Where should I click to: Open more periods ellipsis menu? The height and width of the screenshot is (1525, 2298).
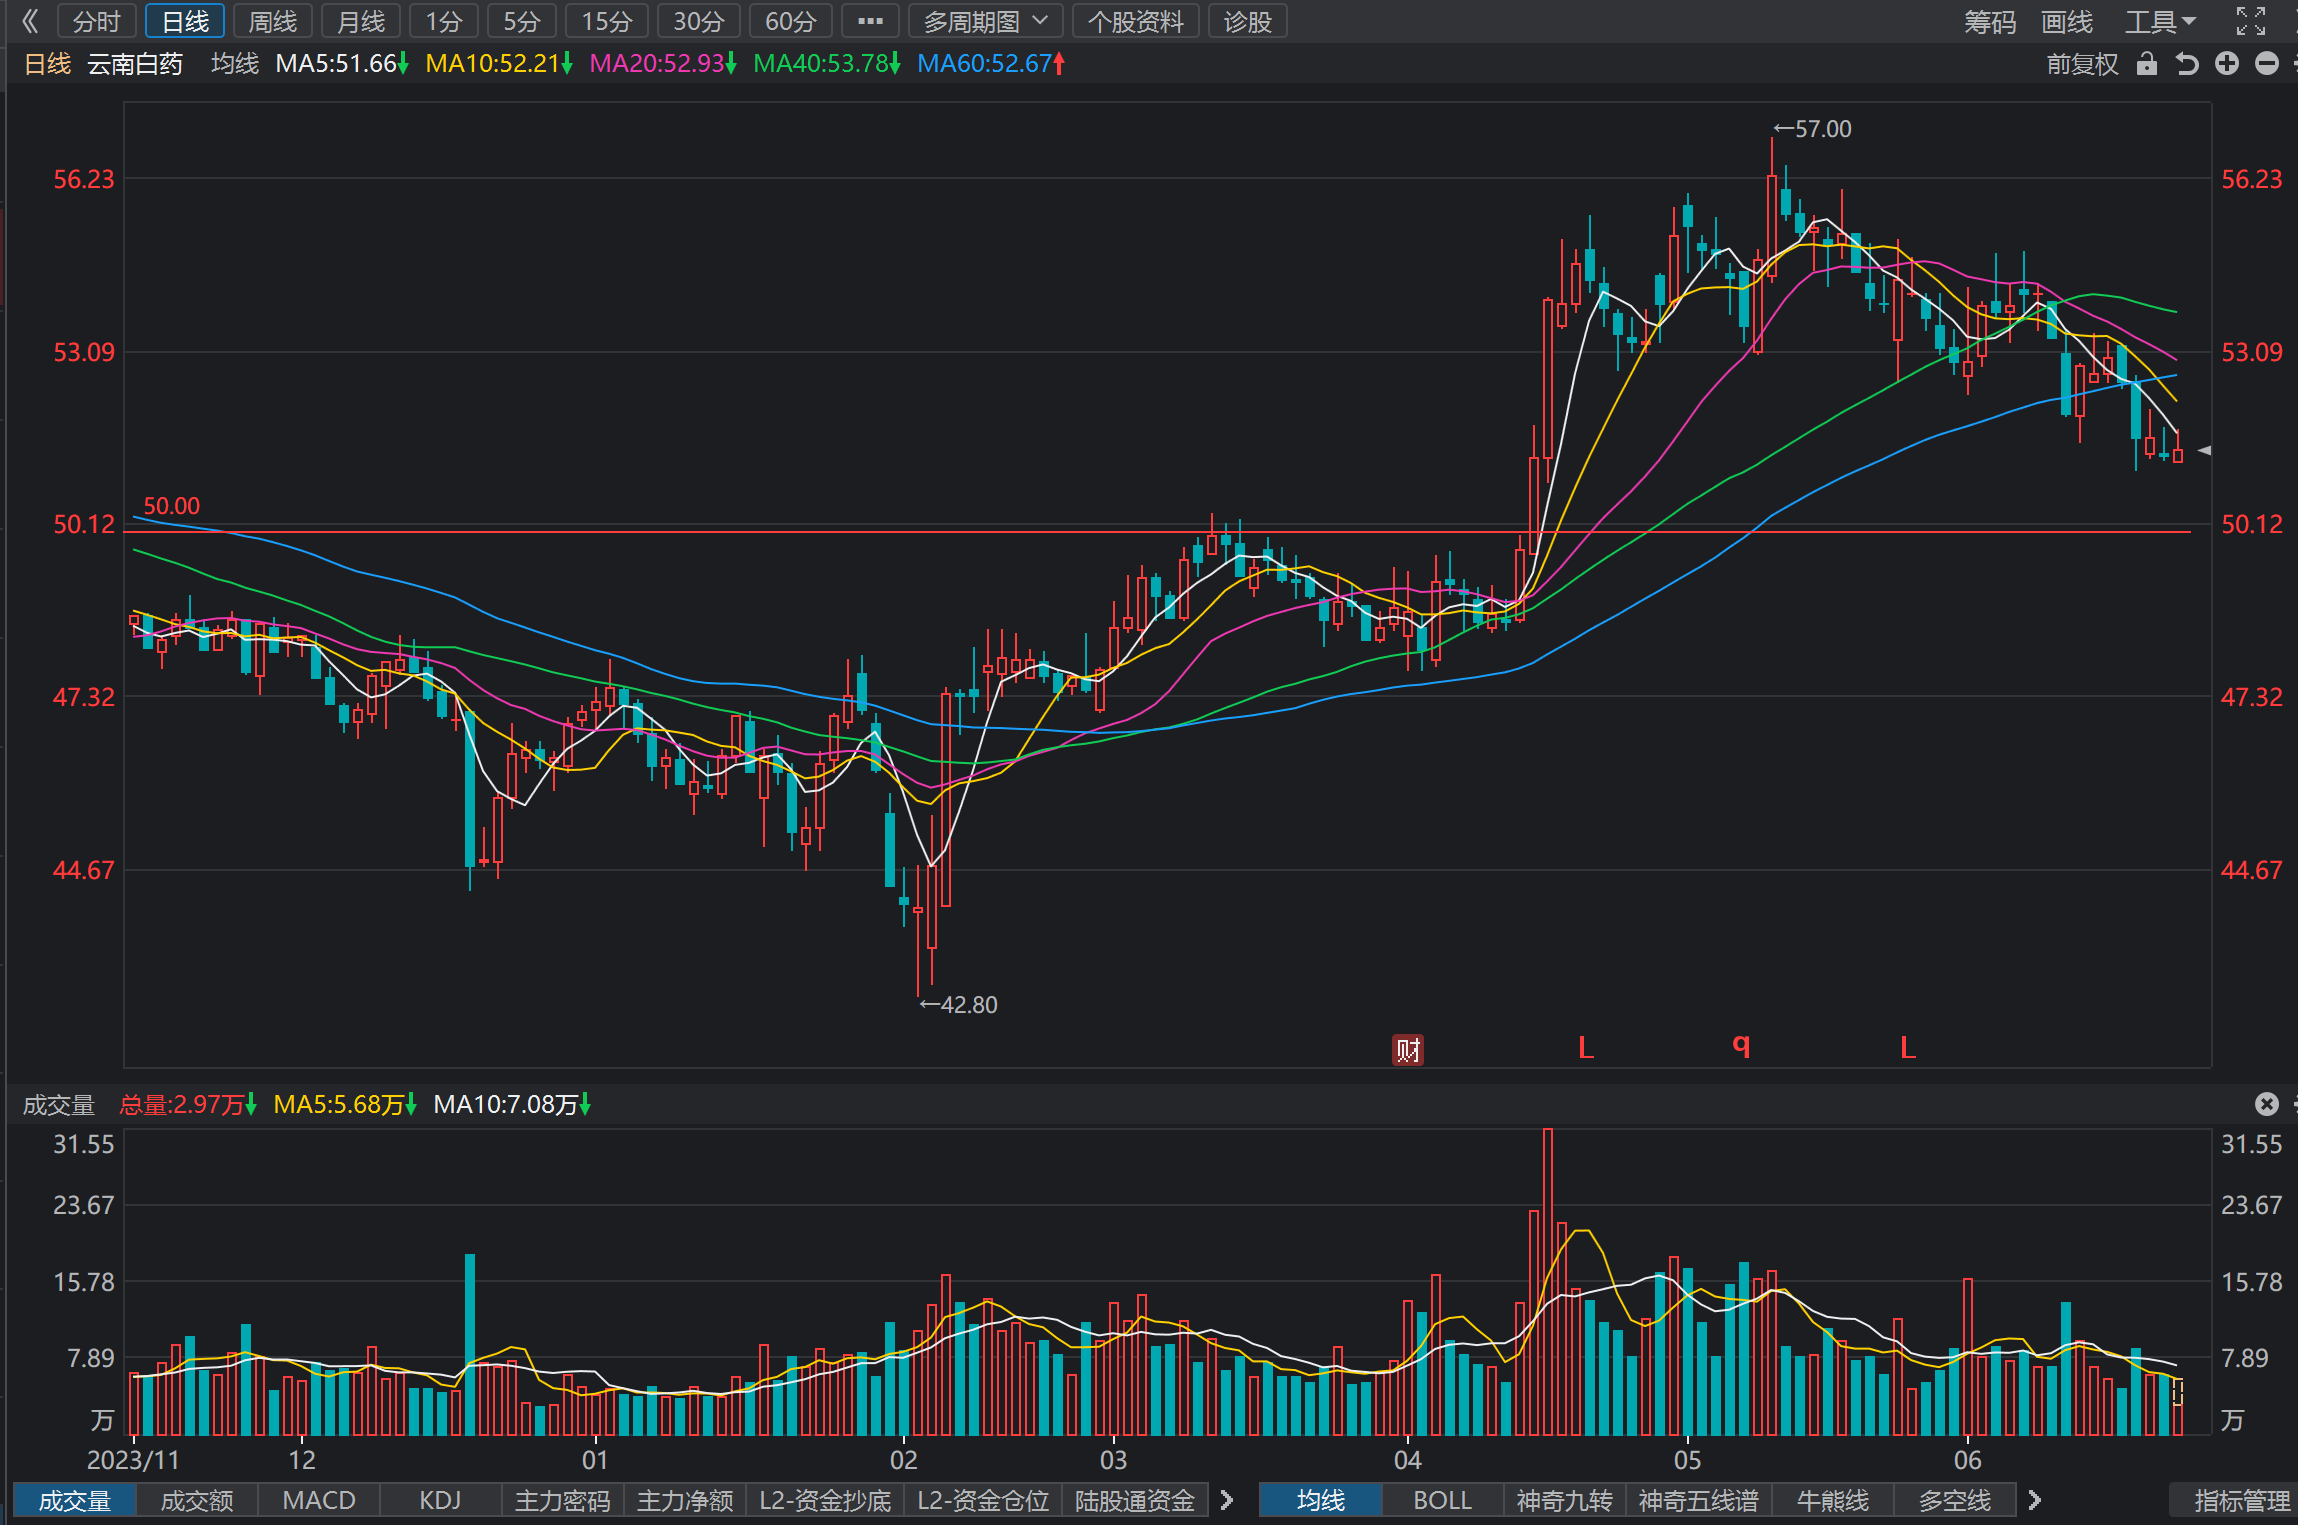[870, 21]
